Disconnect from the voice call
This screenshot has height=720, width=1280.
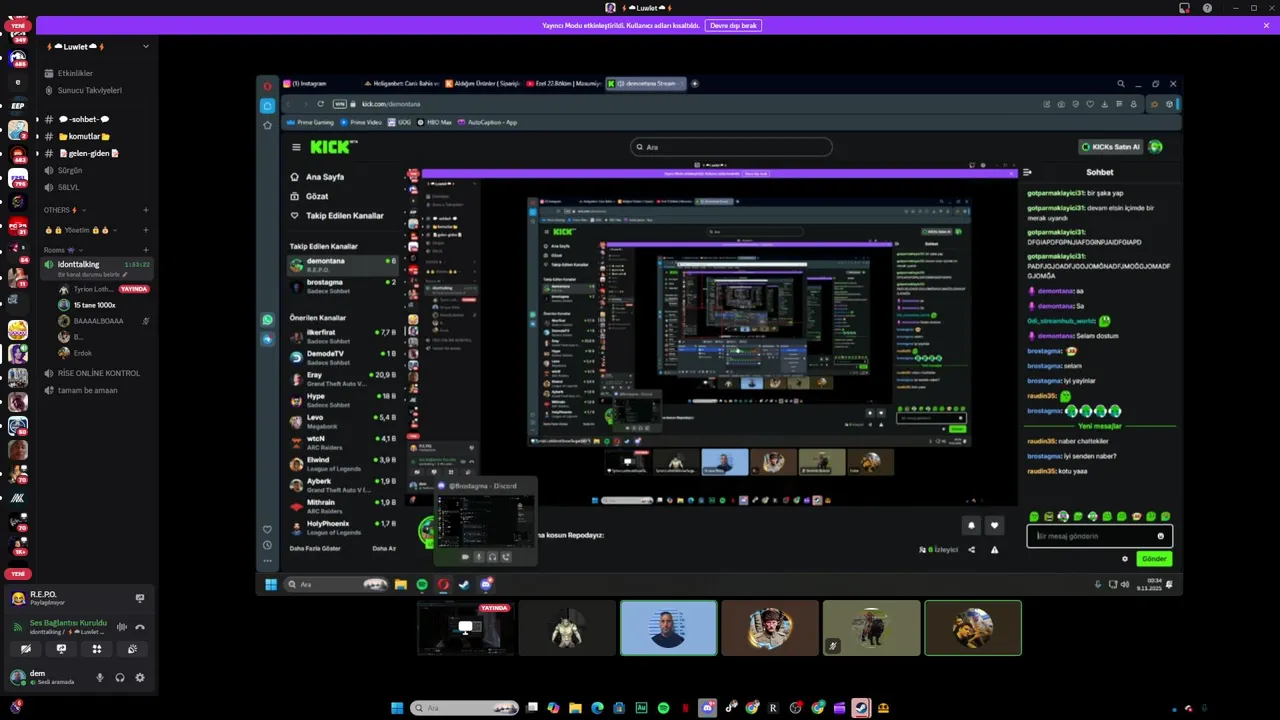click(140, 627)
